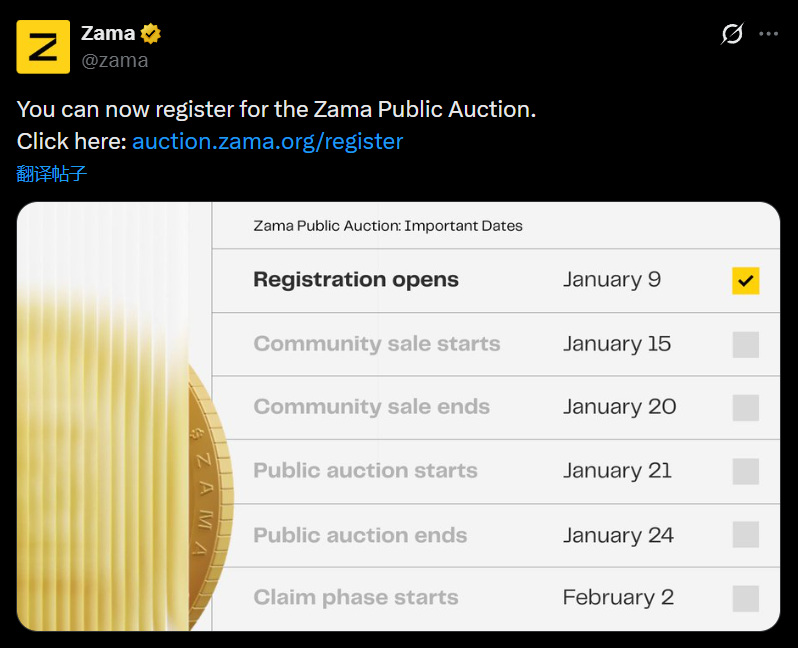This screenshot has width=798, height=648.
Task: Click the Public auction starts row label
Action: 365,471
